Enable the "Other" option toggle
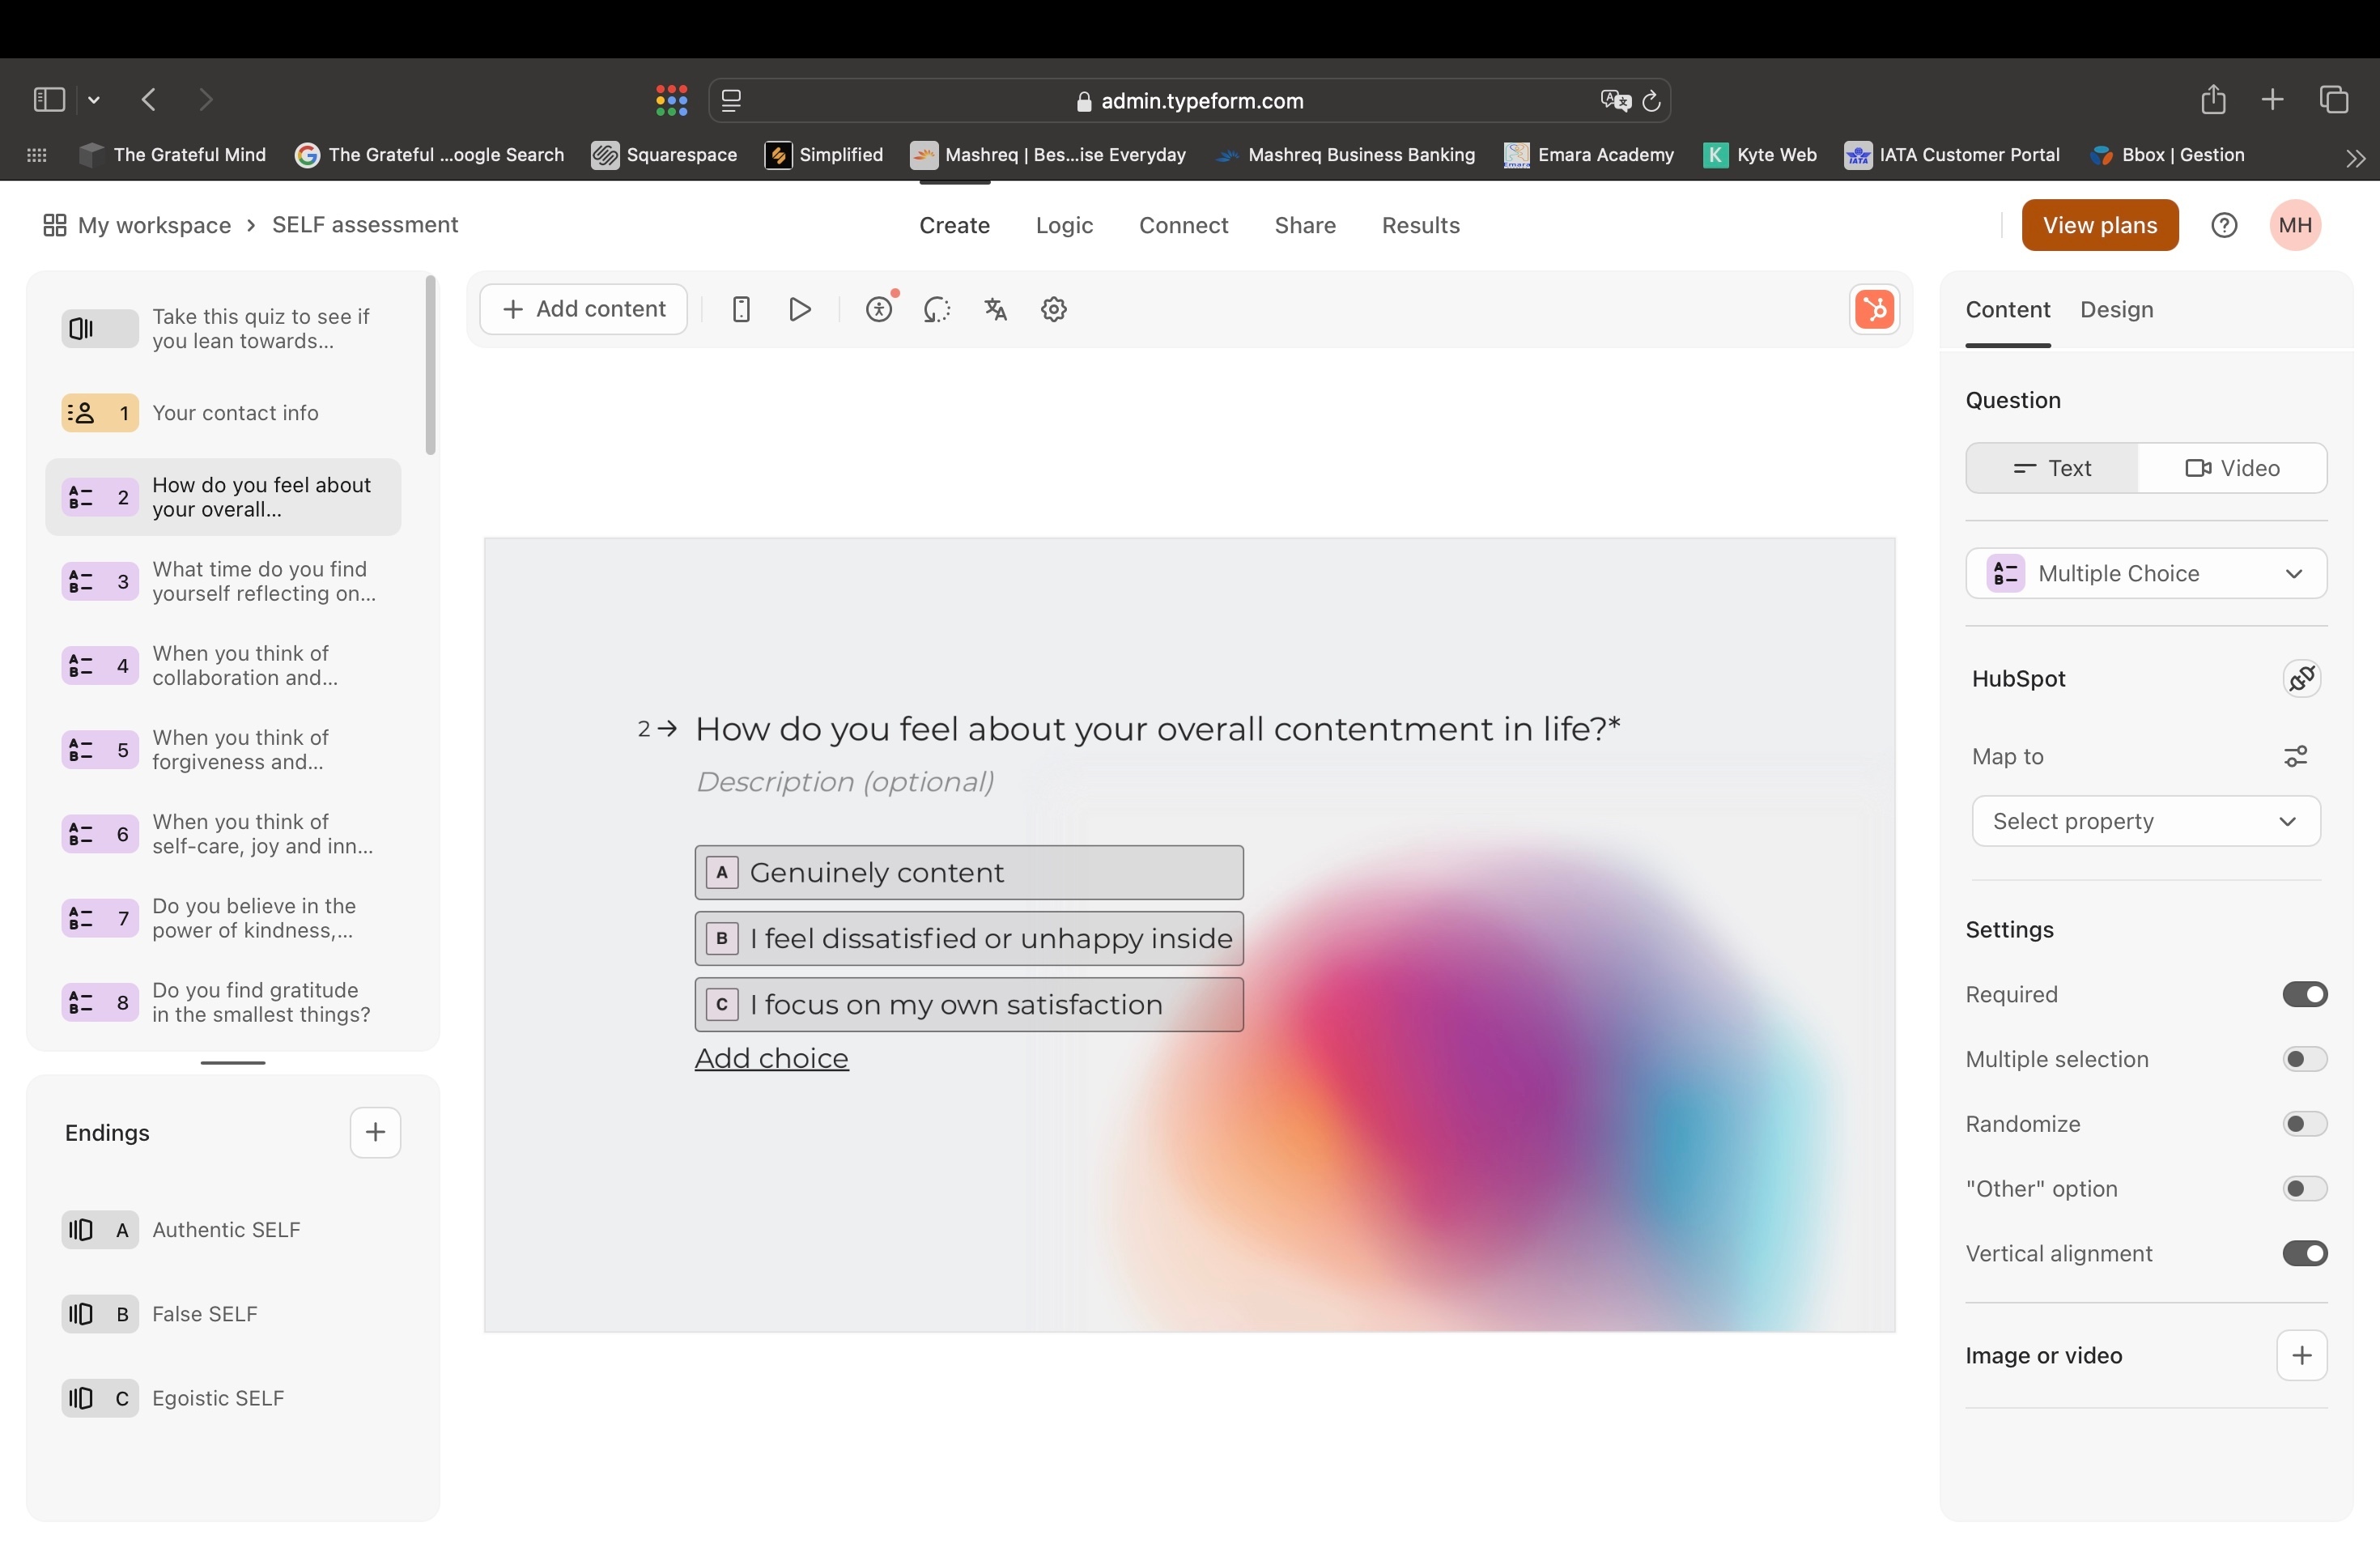 pos(2304,1189)
